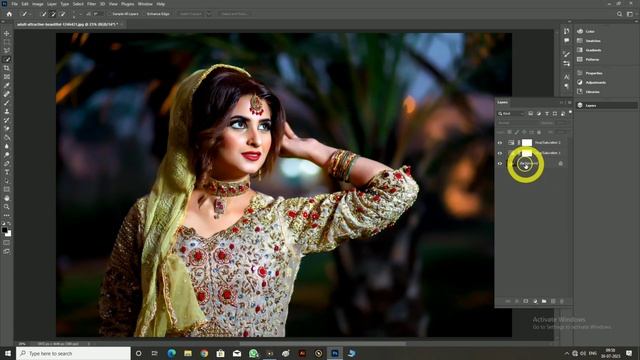Select the Crop tool

click(7, 68)
